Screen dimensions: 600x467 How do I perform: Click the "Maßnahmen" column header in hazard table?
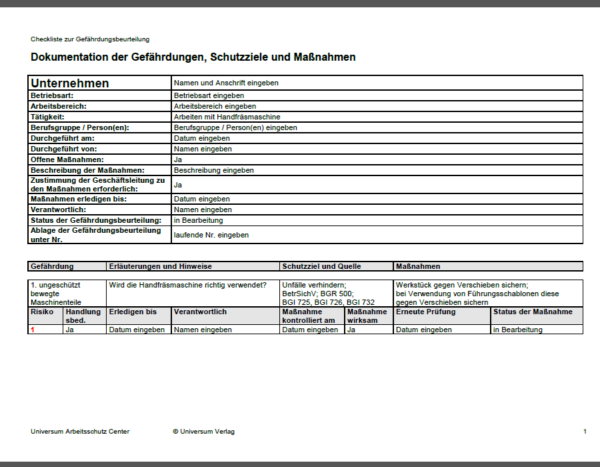(488, 266)
